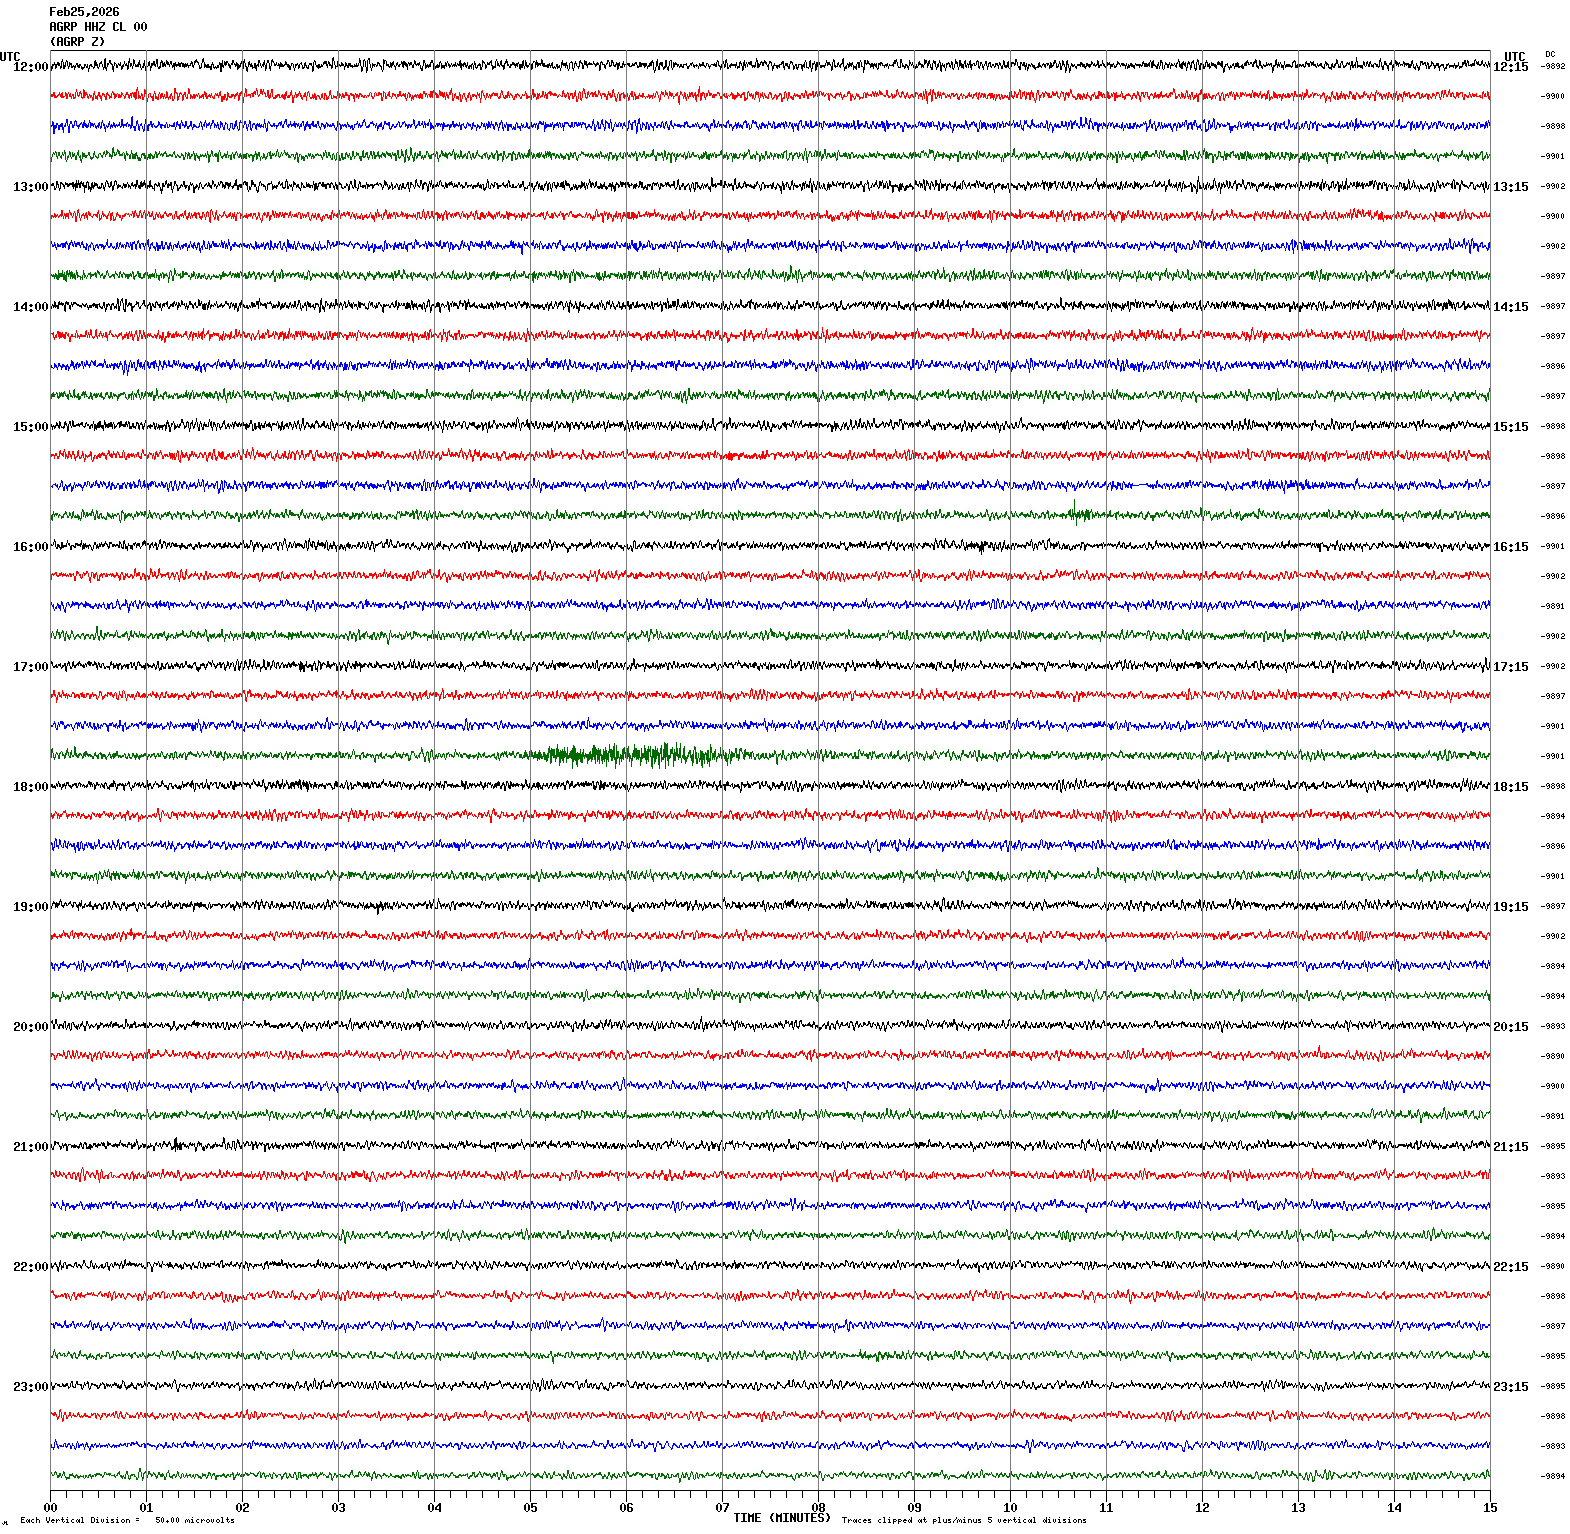The width and height of the screenshot is (1570, 1534).
Task: Select the 12:00 UTC hour label on left
Action: pos(30,67)
